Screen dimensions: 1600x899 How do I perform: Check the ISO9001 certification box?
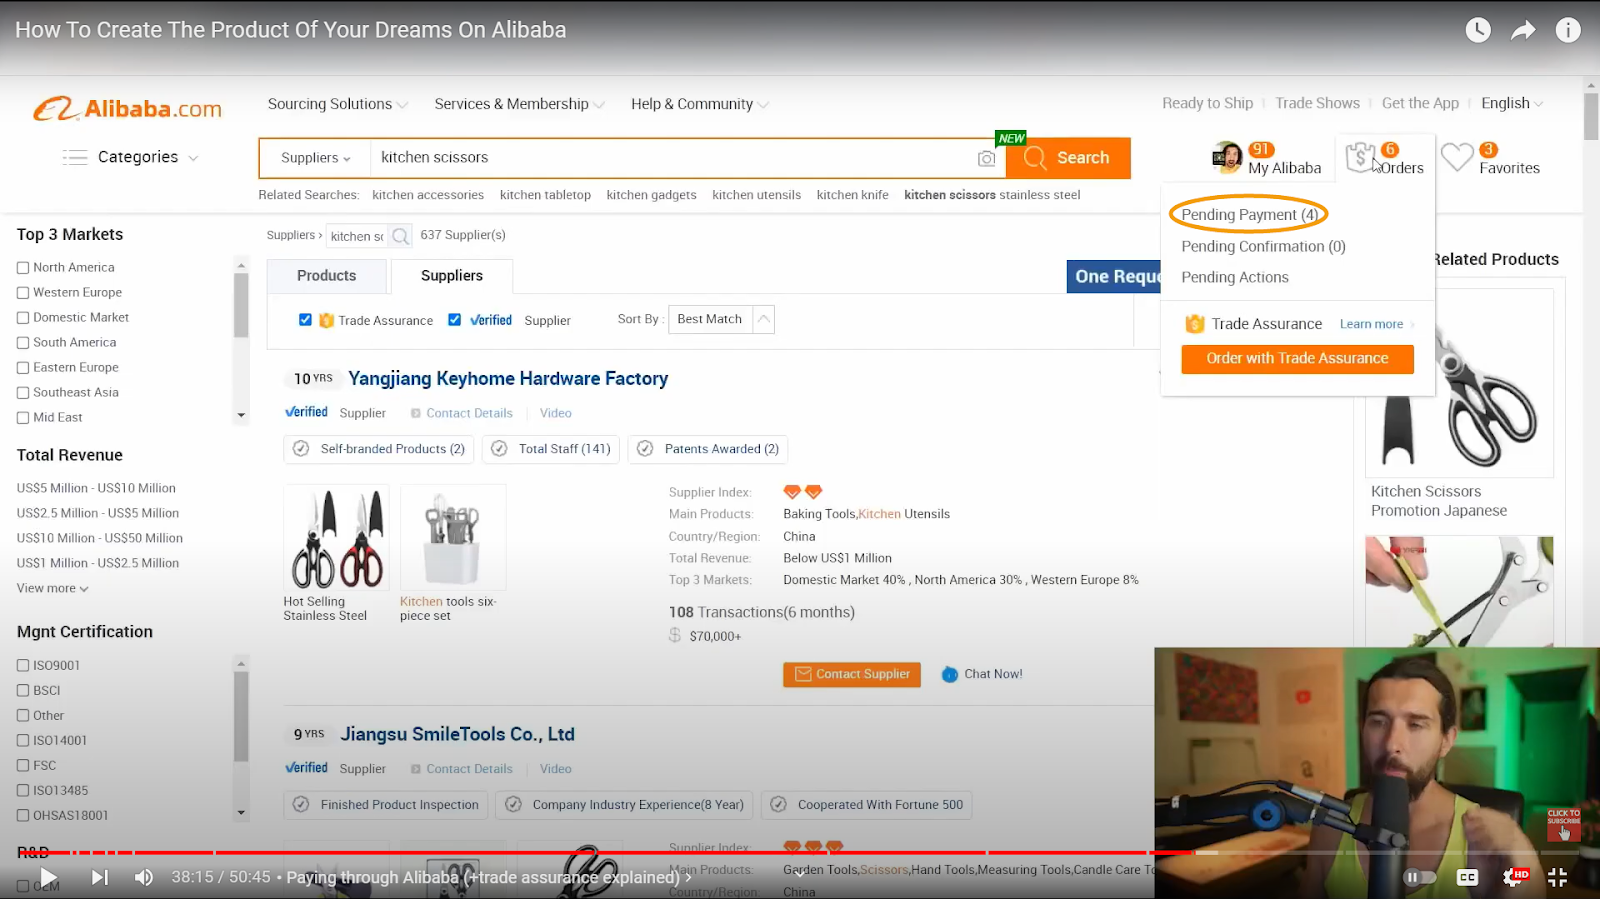tap(23, 665)
